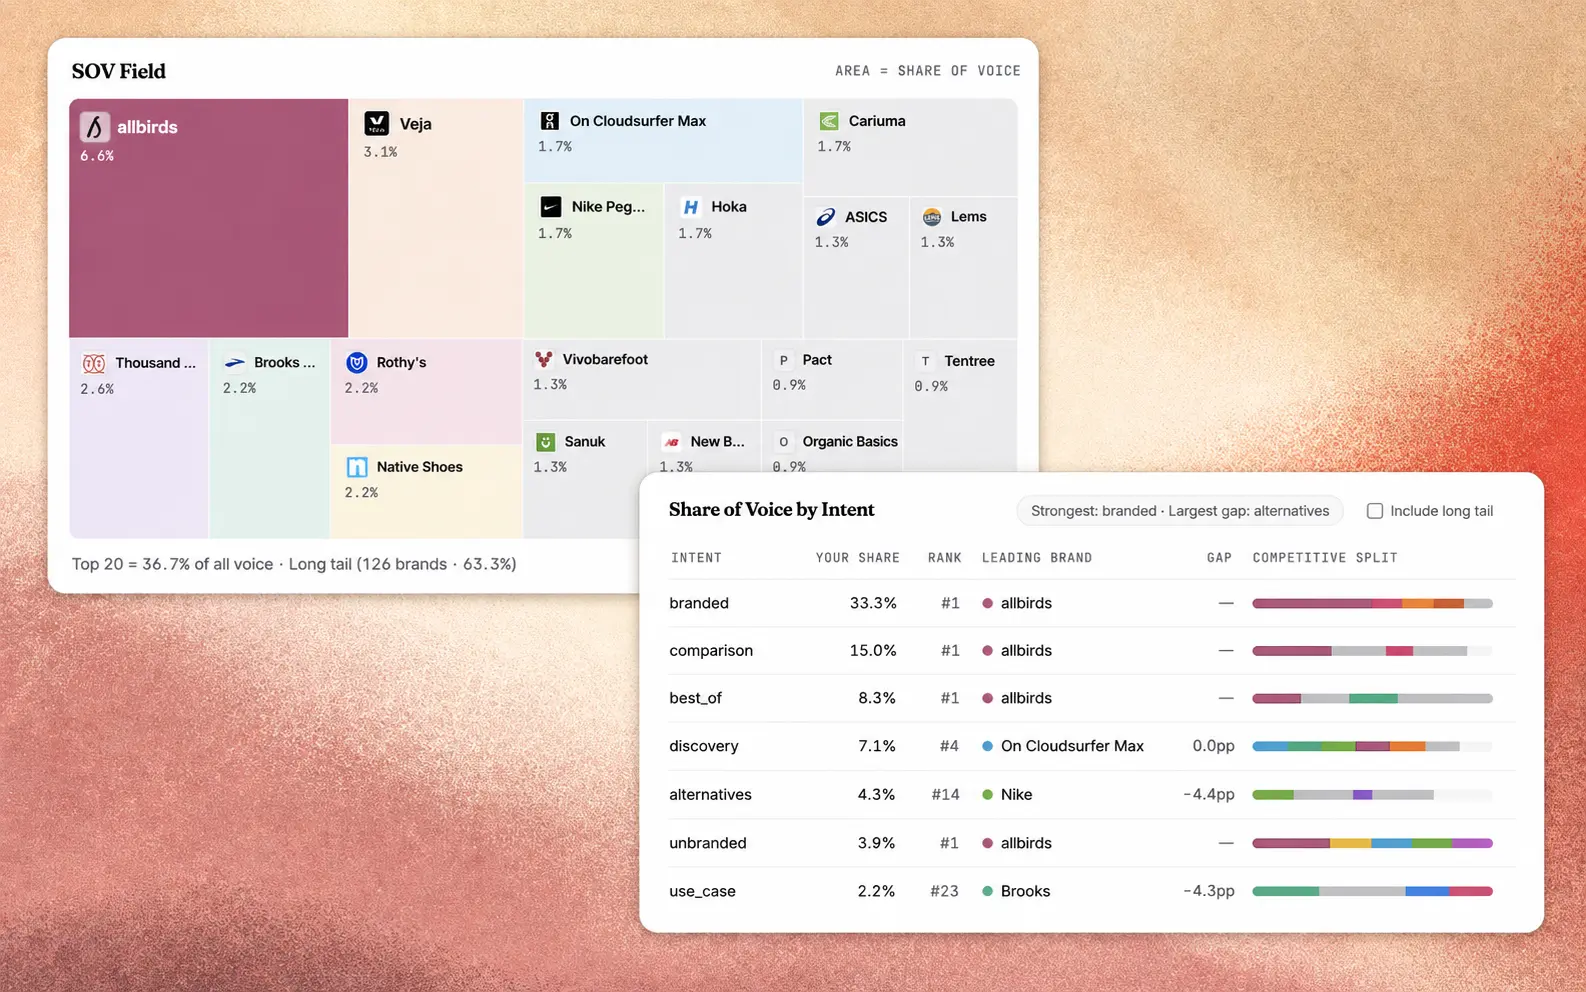
Task: Click the -4.3pp gap value
Action: coord(1209,891)
